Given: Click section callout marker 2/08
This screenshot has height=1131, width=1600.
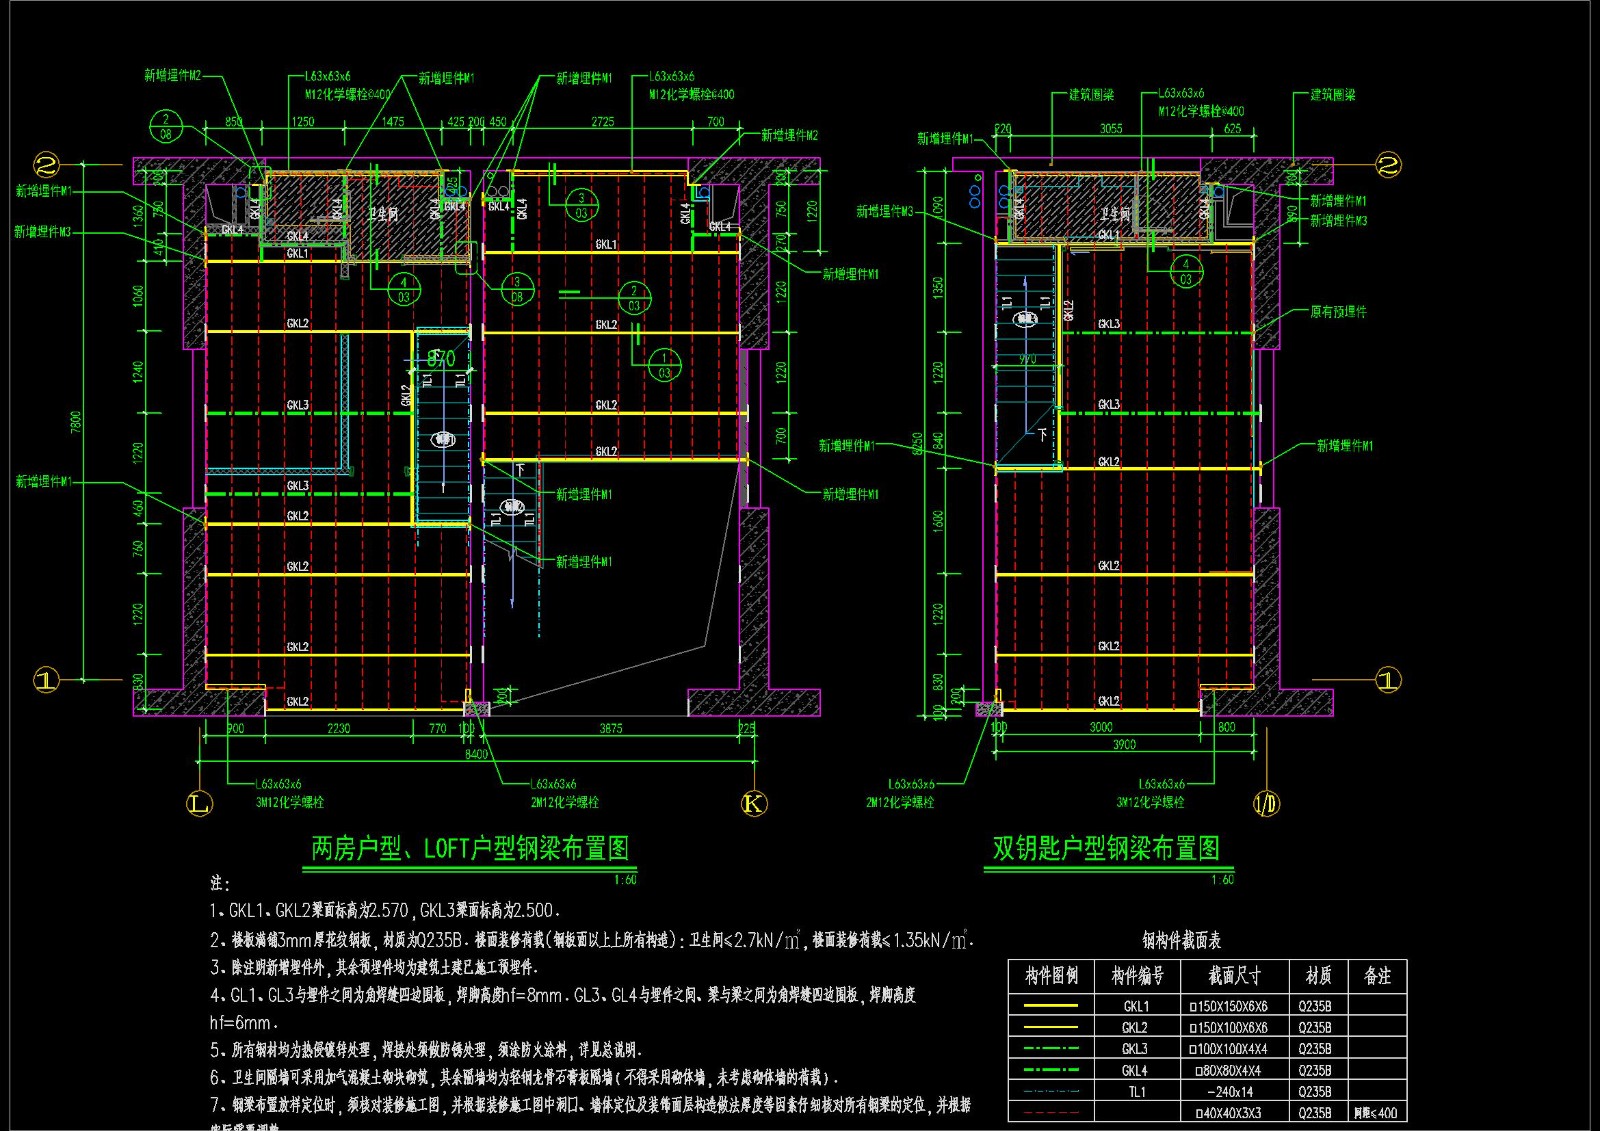Looking at the screenshot, I should pos(166,126).
